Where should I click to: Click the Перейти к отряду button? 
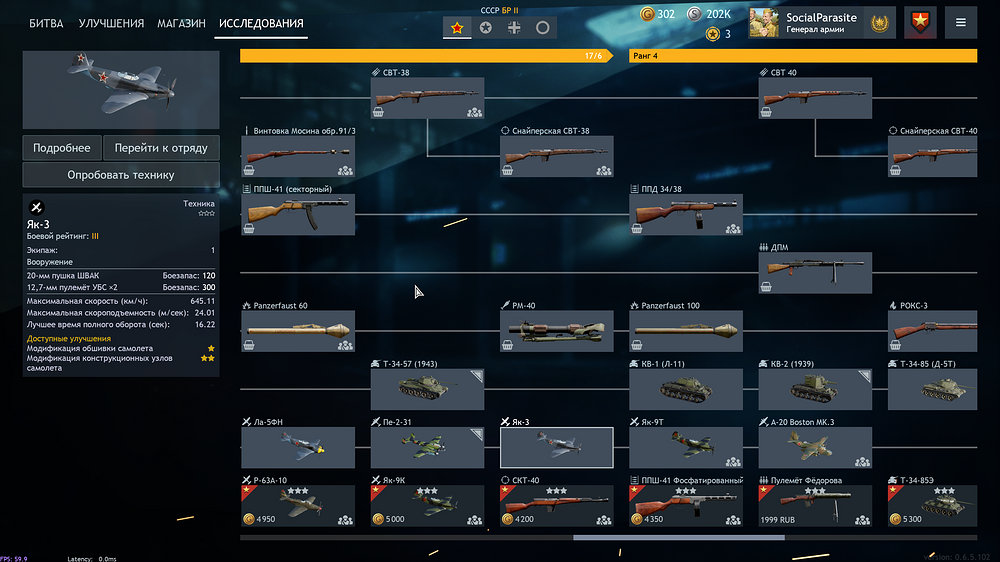click(x=161, y=148)
